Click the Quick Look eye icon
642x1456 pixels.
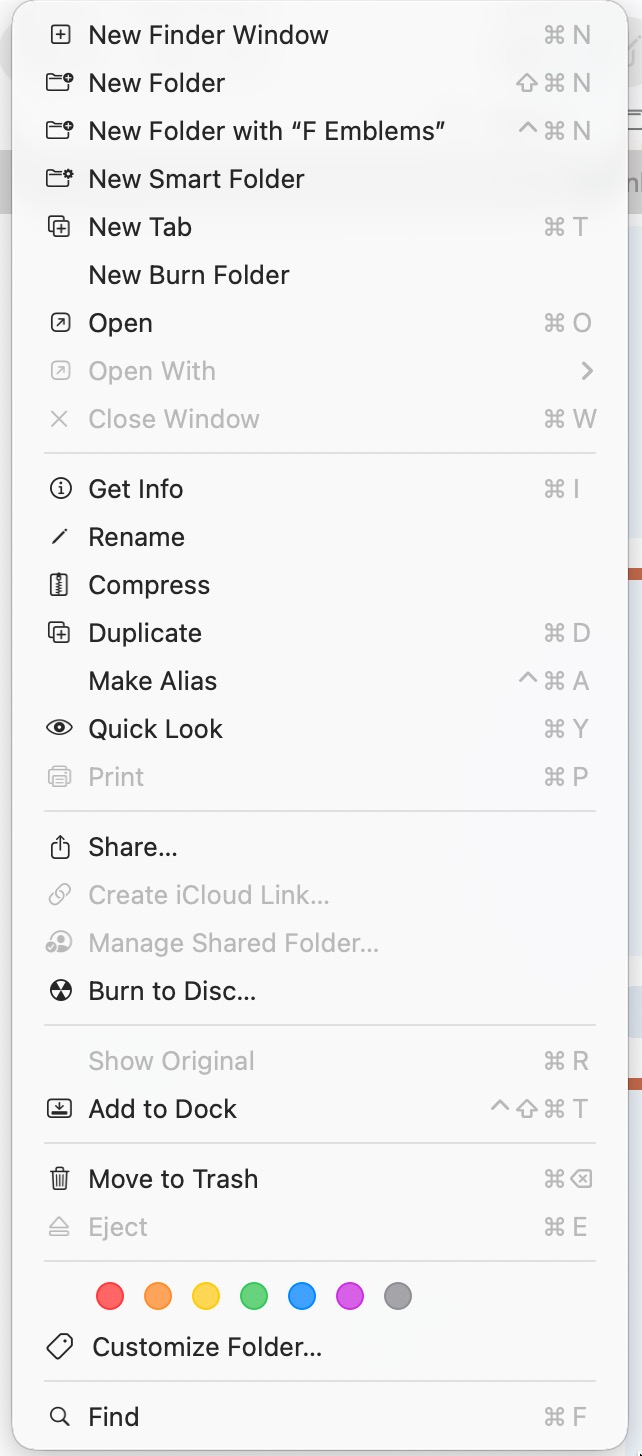(60, 729)
